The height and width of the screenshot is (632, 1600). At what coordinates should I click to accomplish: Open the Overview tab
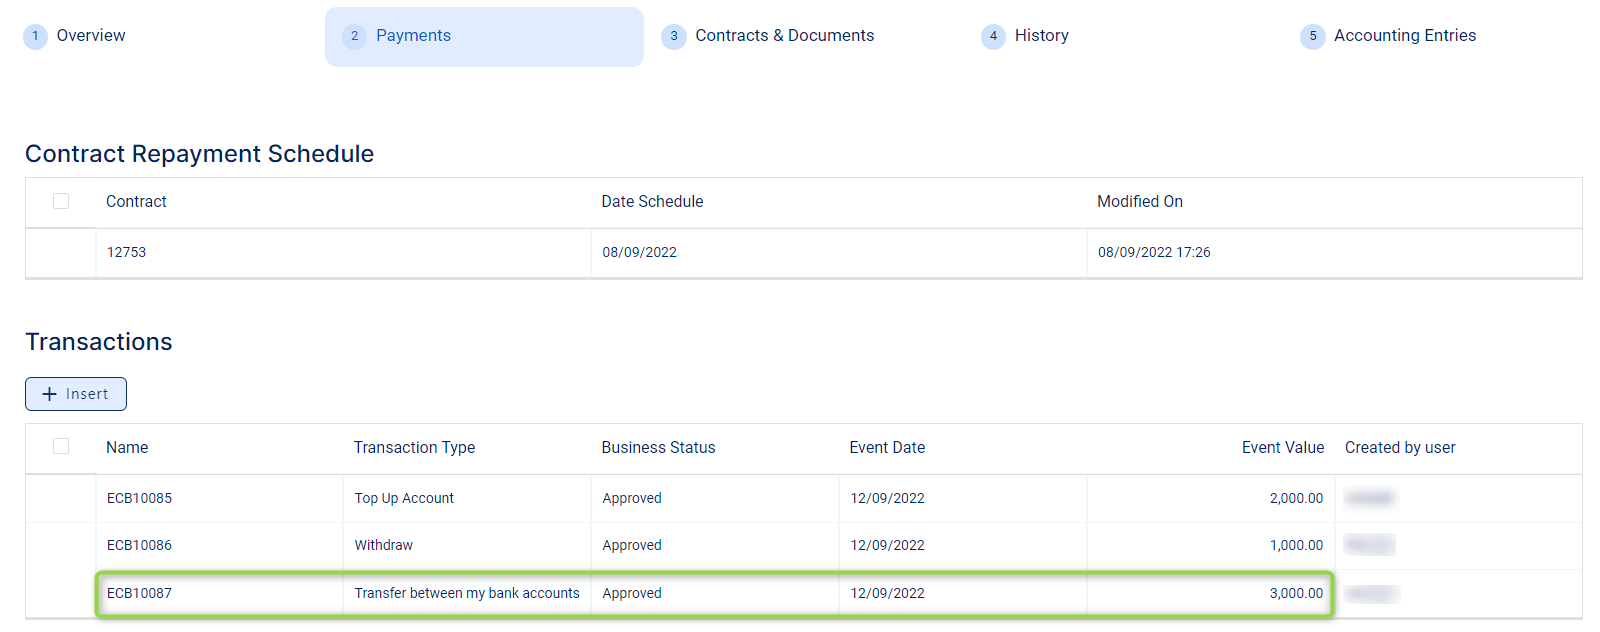click(90, 36)
